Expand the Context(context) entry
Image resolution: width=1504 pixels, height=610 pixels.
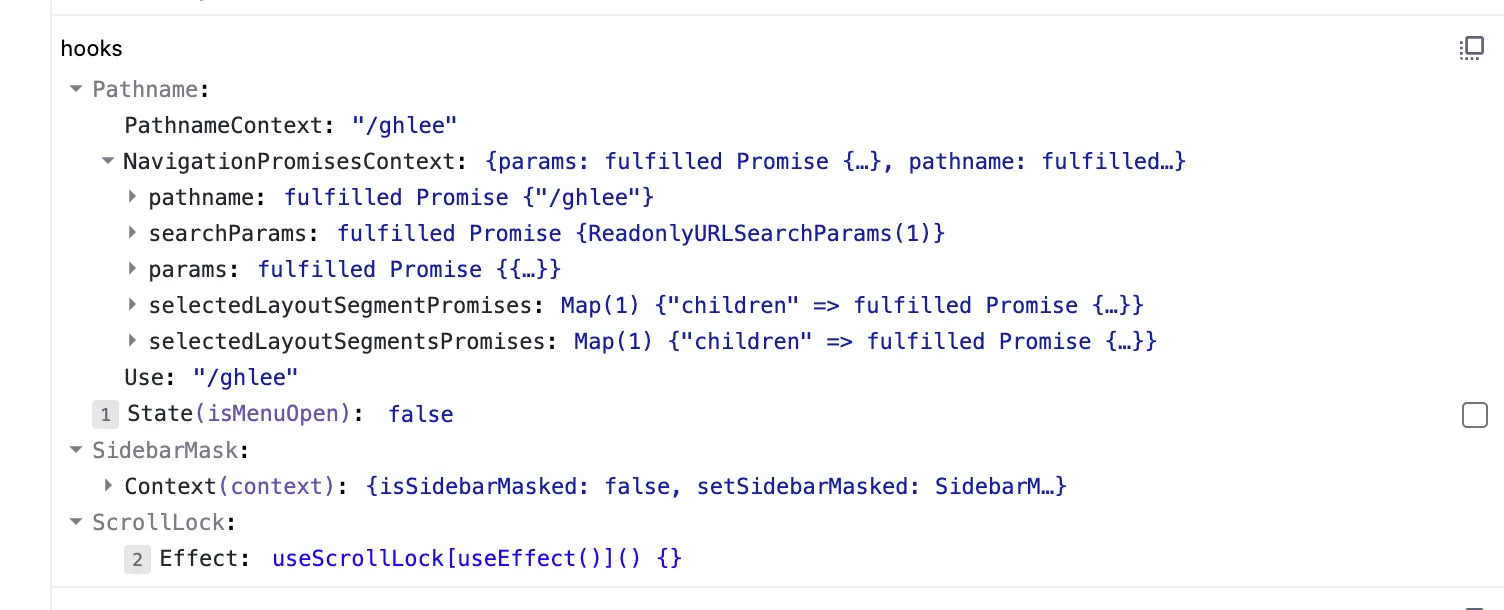click(108, 486)
